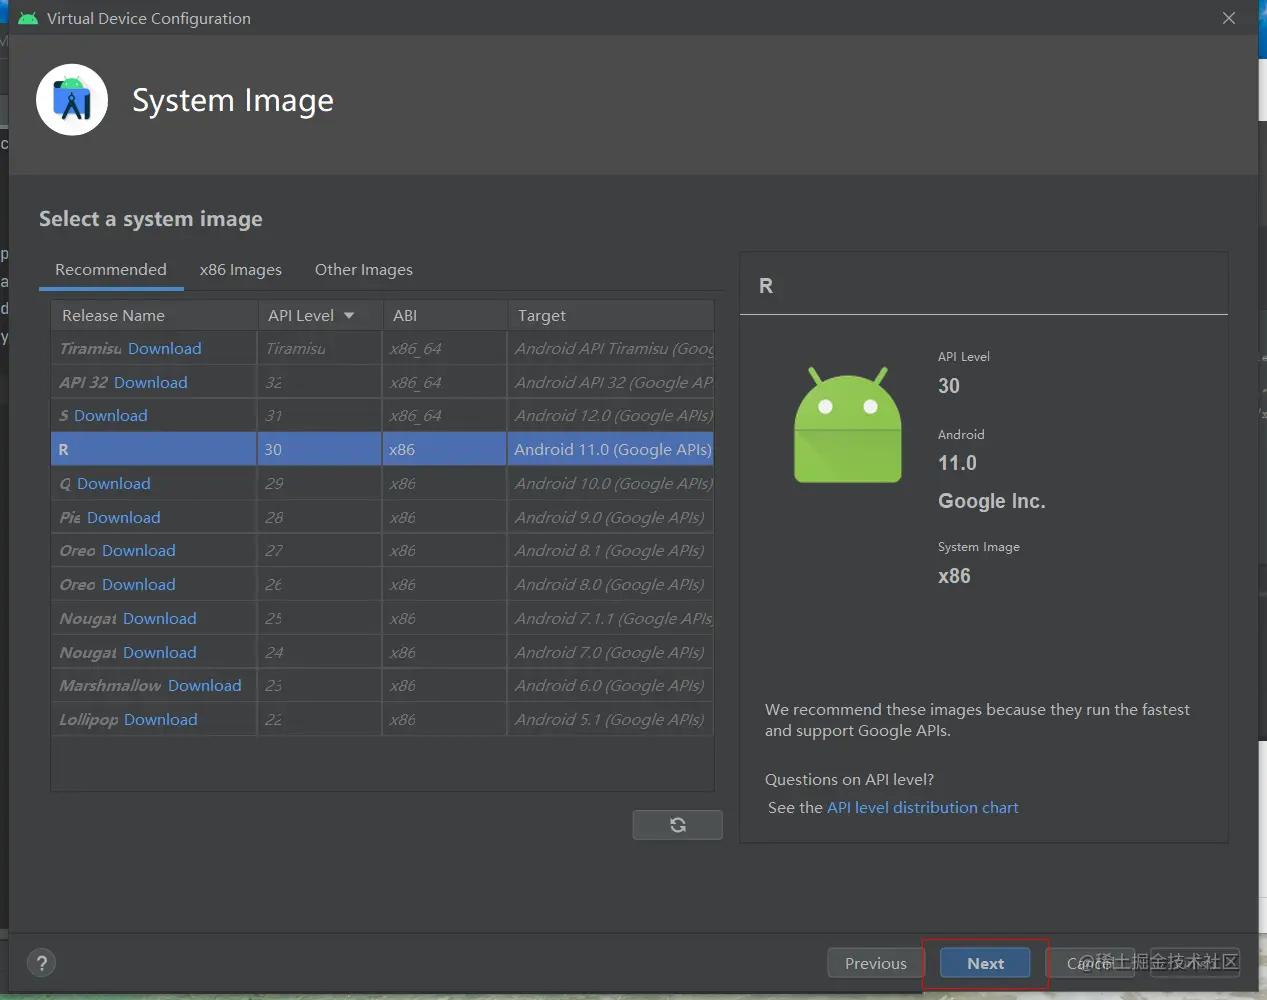Click API level 30 cell in table
1267x1000 pixels.
[320, 449]
